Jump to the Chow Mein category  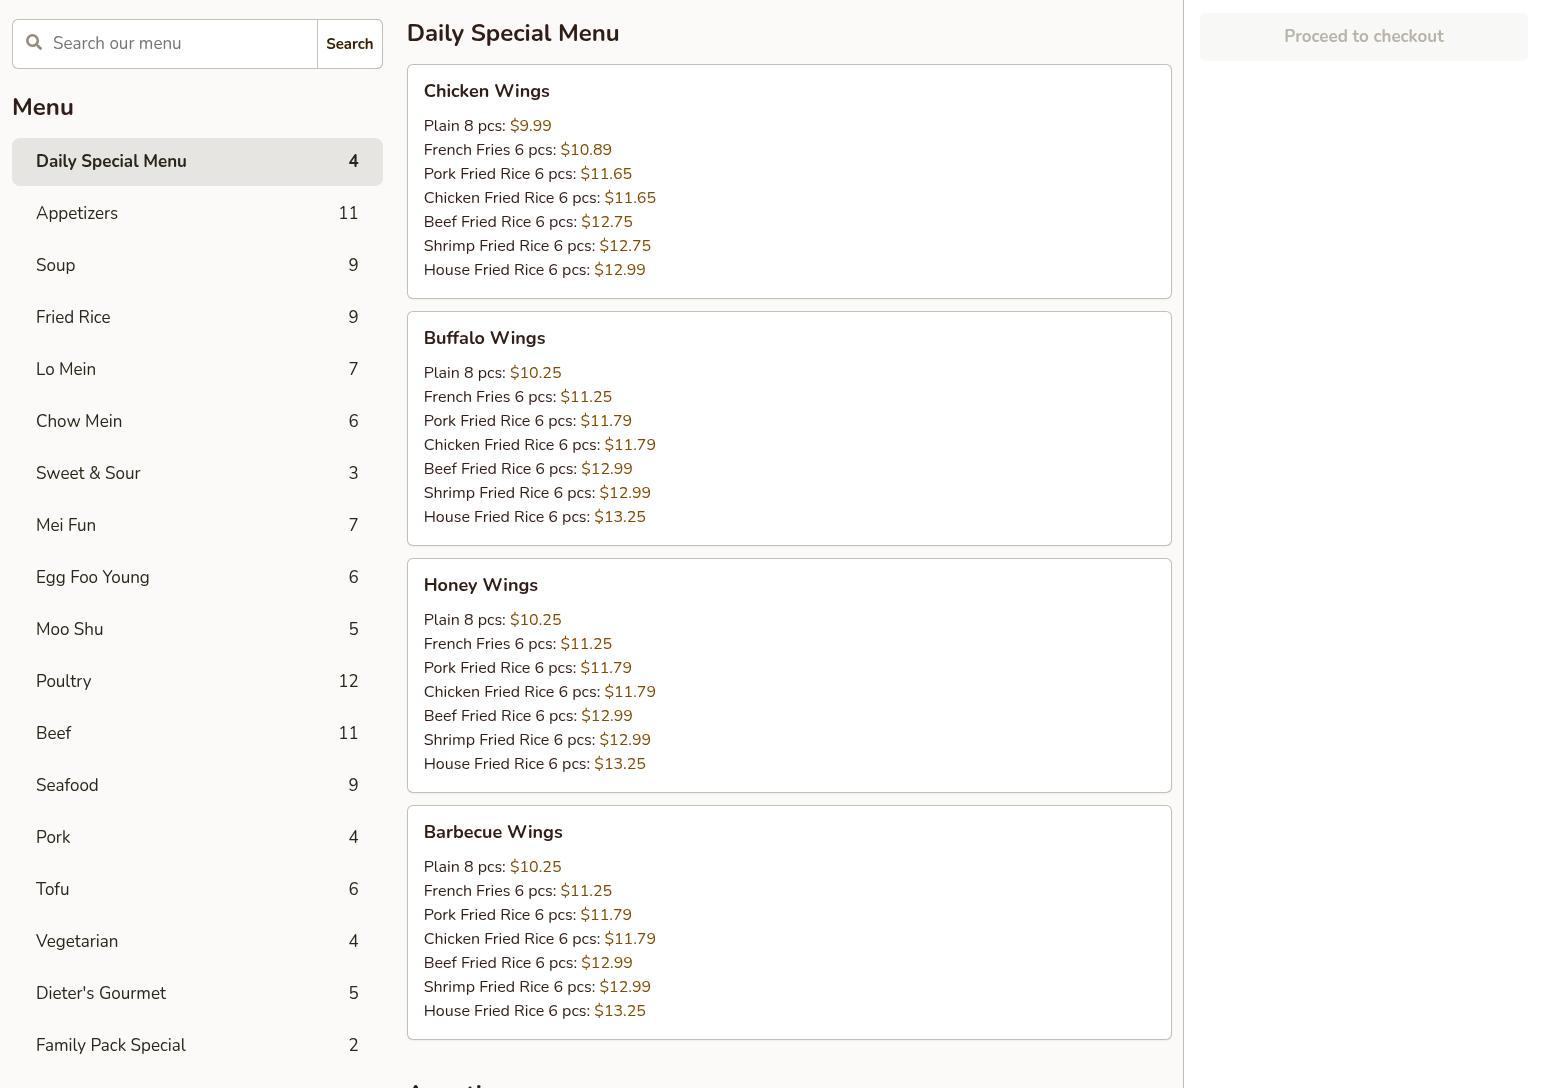click(x=197, y=422)
